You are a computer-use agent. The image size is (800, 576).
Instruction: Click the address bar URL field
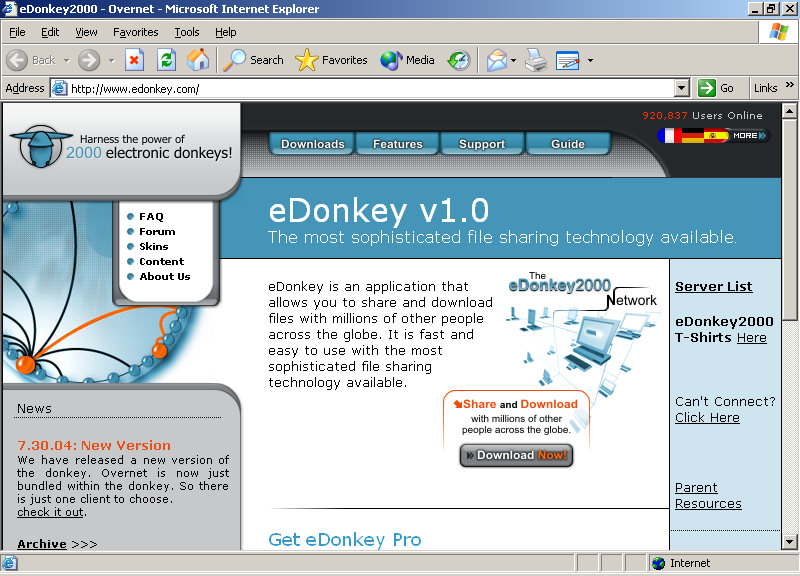pos(371,88)
